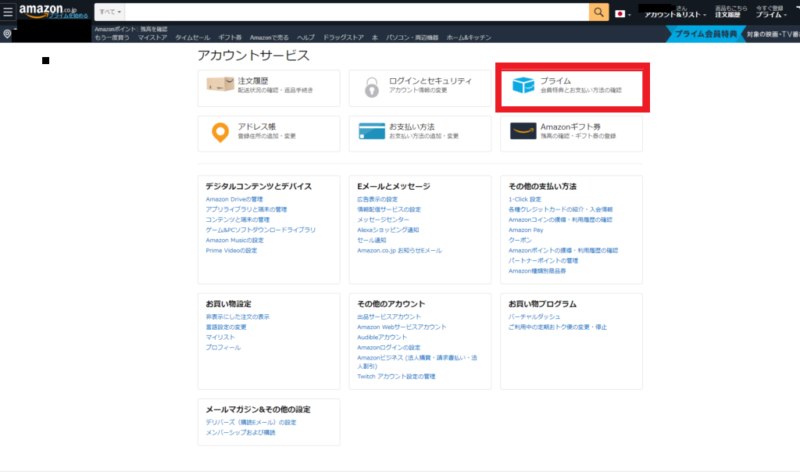Image resolution: width=800 pixels, height=472 pixels.
Task: Open ご利用中の定期おトク便の変更・停止 link
Action: tap(558, 327)
